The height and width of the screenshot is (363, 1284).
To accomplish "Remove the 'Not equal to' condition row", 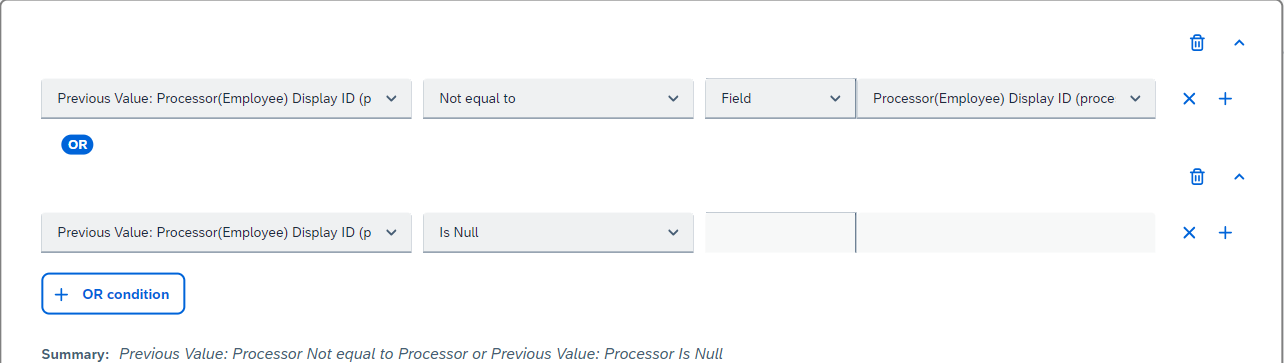I will click(1189, 99).
